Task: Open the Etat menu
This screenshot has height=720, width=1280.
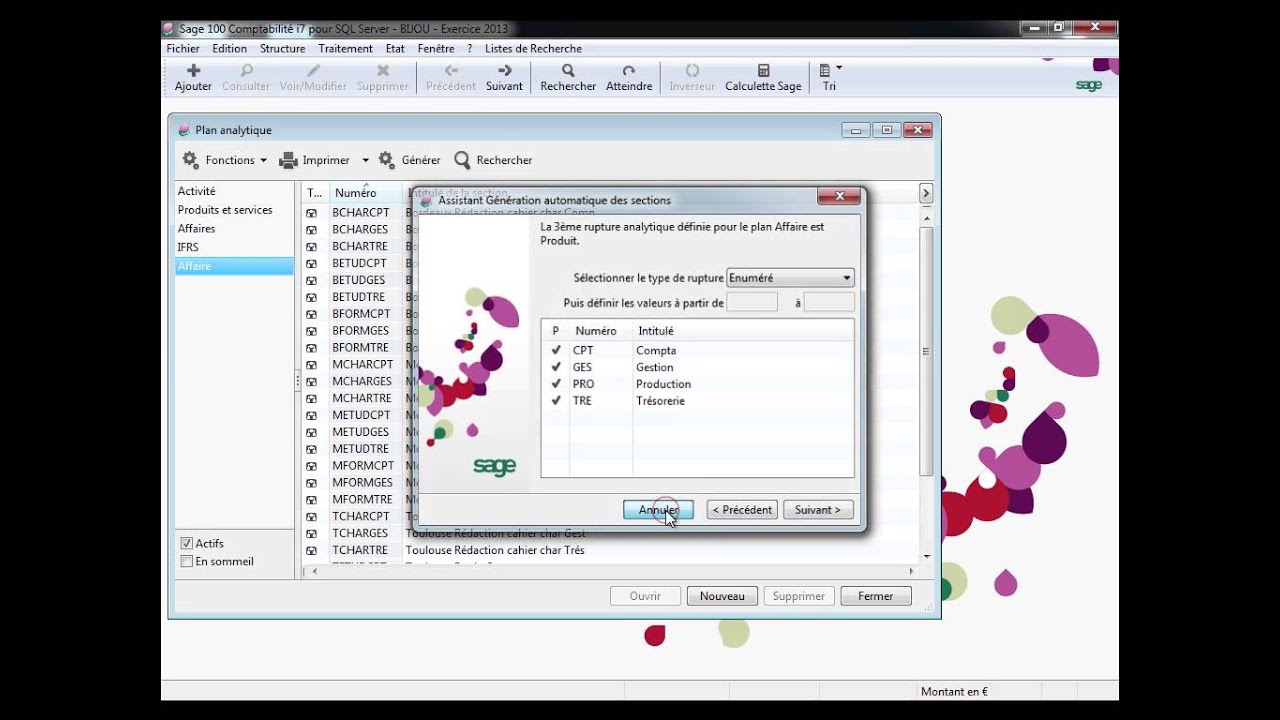Action: pyautogui.click(x=395, y=48)
